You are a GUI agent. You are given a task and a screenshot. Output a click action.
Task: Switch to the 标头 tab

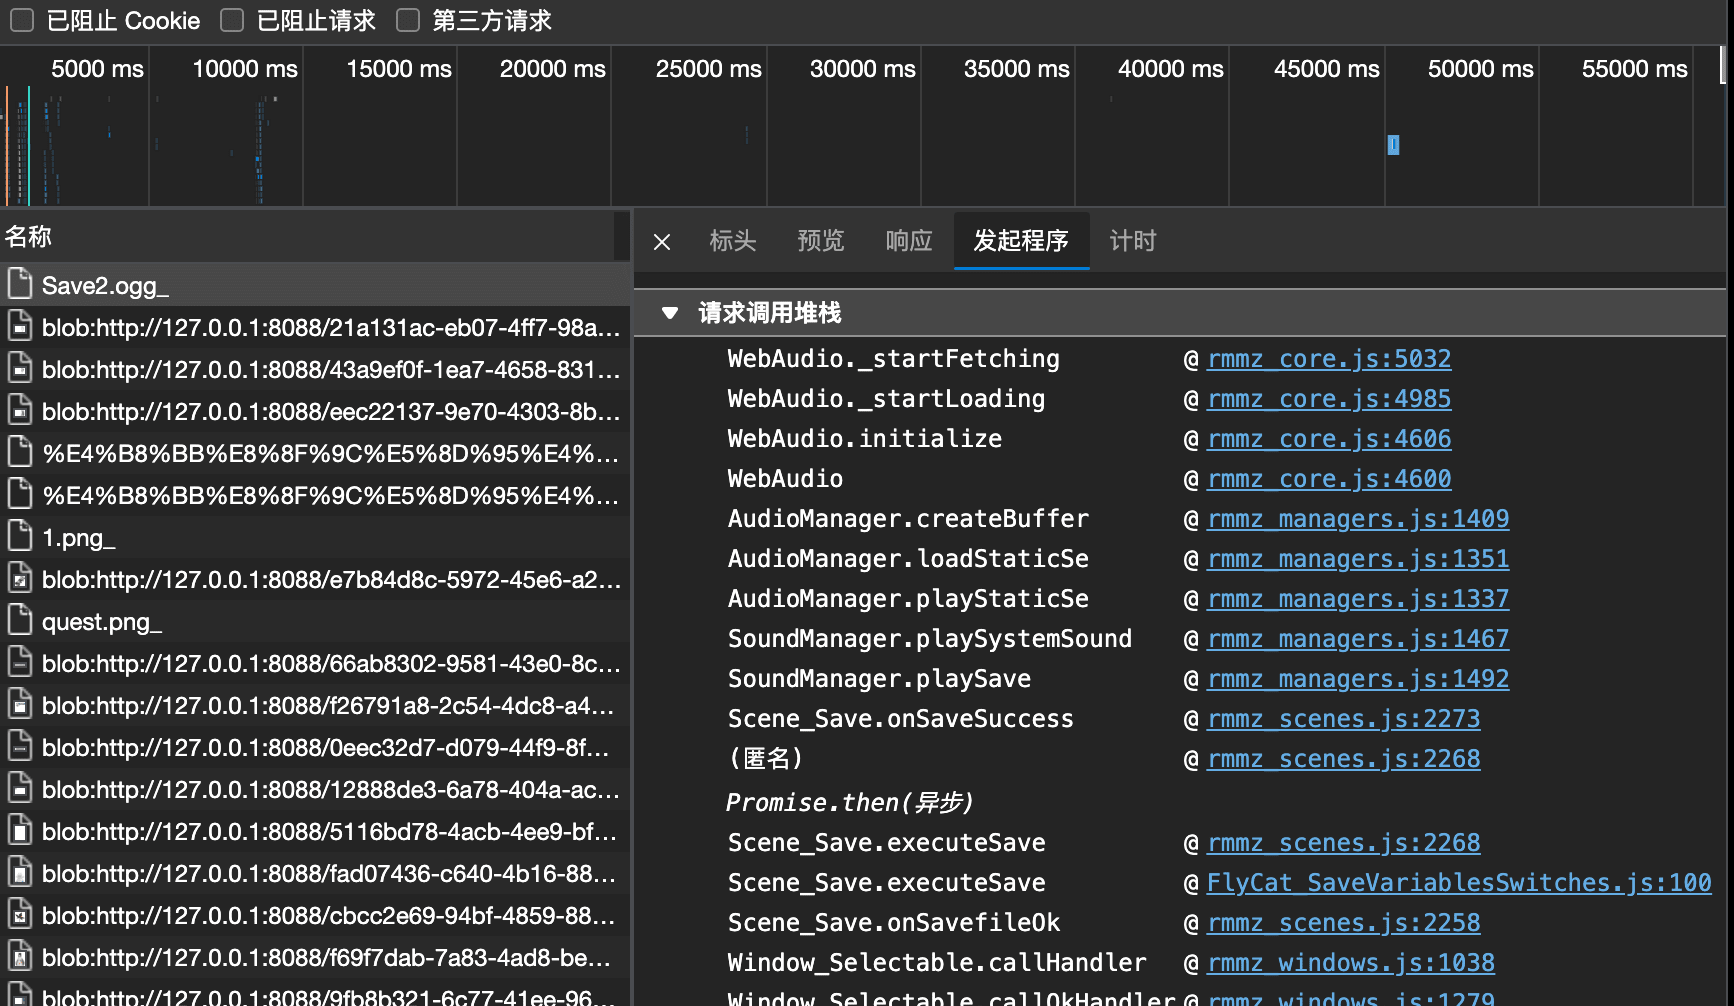click(733, 240)
